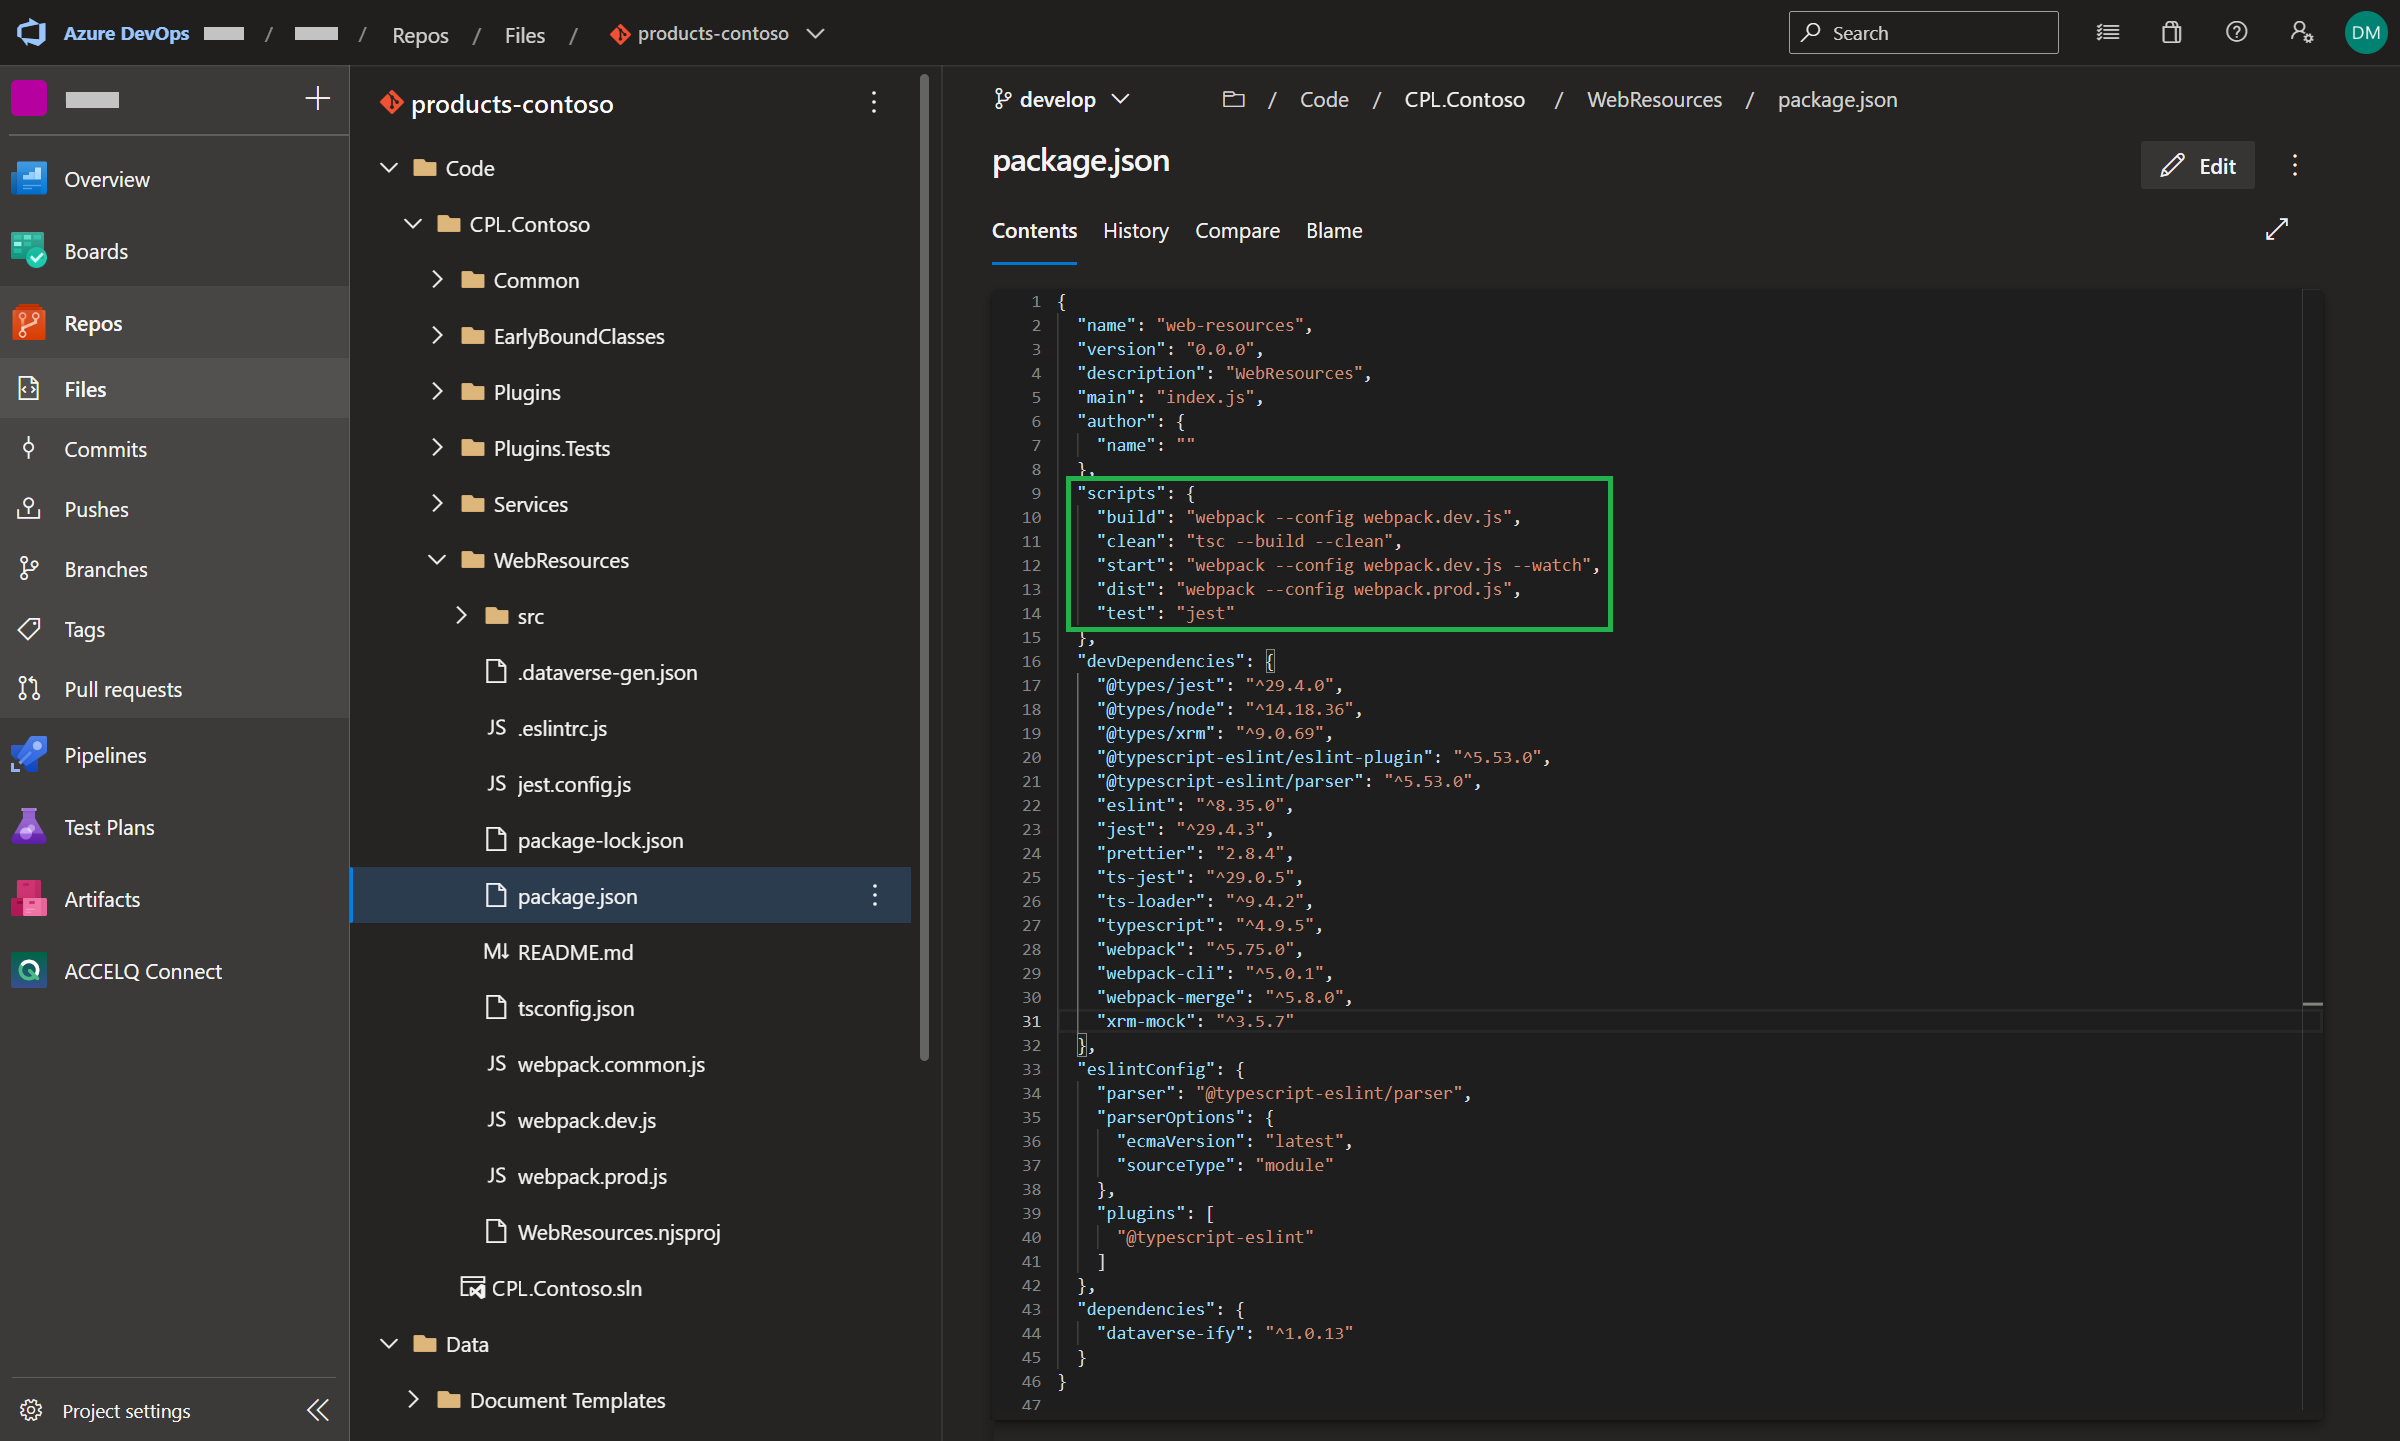The width and height of the screenshot is (2400, 1441).
Task: Collapse the WebResources folder
Action: click(x=437, y=560)
